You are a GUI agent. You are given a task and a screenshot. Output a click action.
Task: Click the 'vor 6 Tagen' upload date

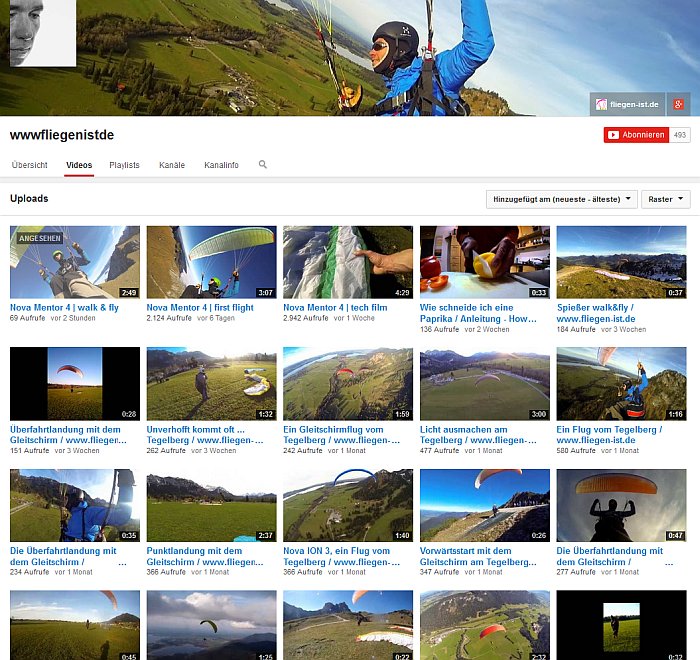(x=216, y=318)
